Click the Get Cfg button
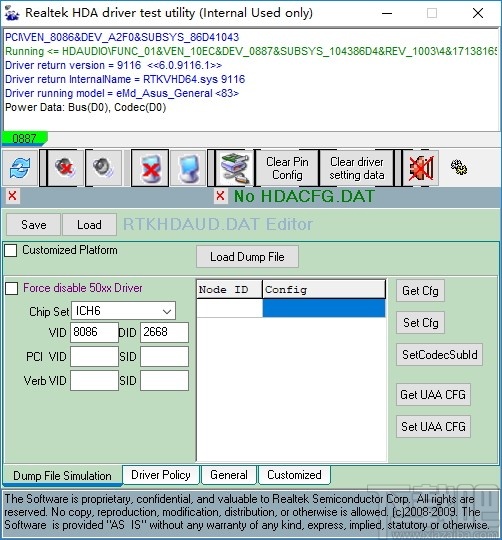The width and height of the screenshot is (502, 540). 420,291
